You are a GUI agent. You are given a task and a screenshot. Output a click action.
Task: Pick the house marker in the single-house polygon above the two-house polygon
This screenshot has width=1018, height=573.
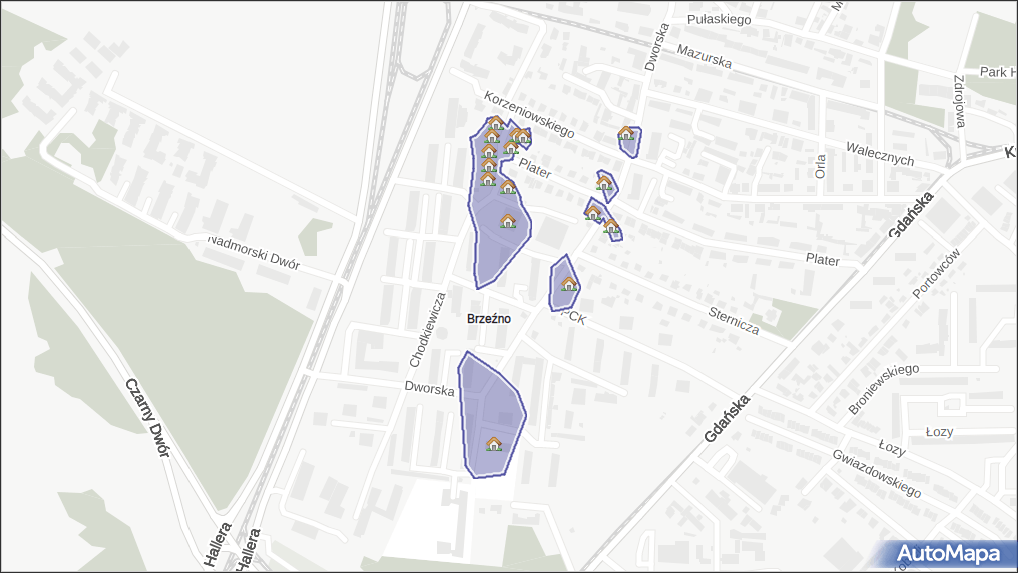tap(604, 182)
